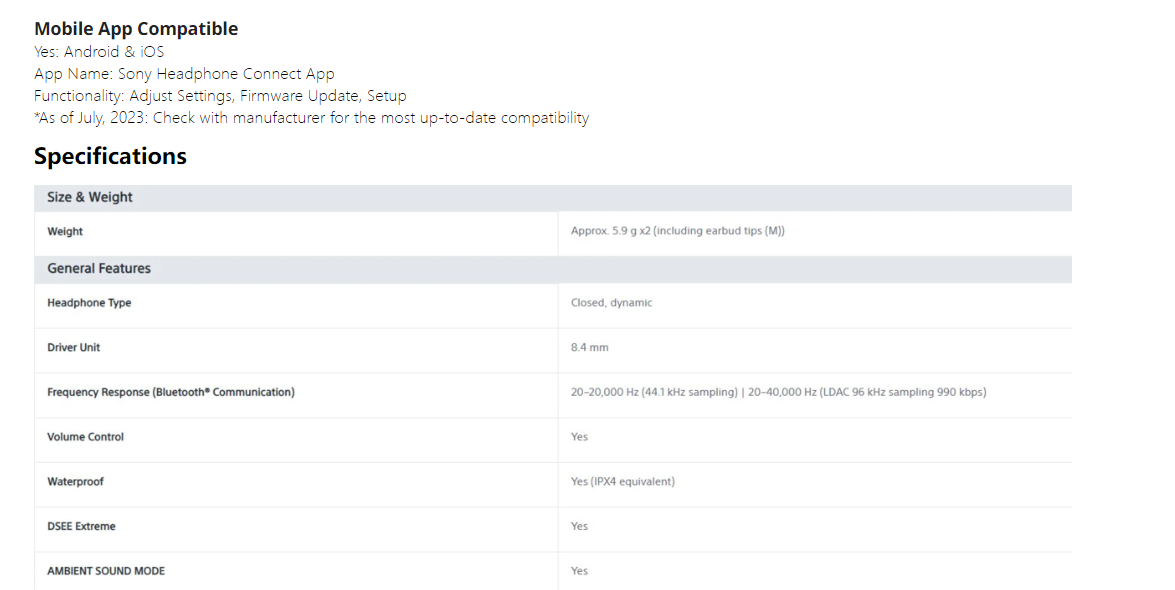Click the 'Yes (IPX4 equivalent)' value
Viewport: 1175px width, 590px height.
(x=623, y=481)
